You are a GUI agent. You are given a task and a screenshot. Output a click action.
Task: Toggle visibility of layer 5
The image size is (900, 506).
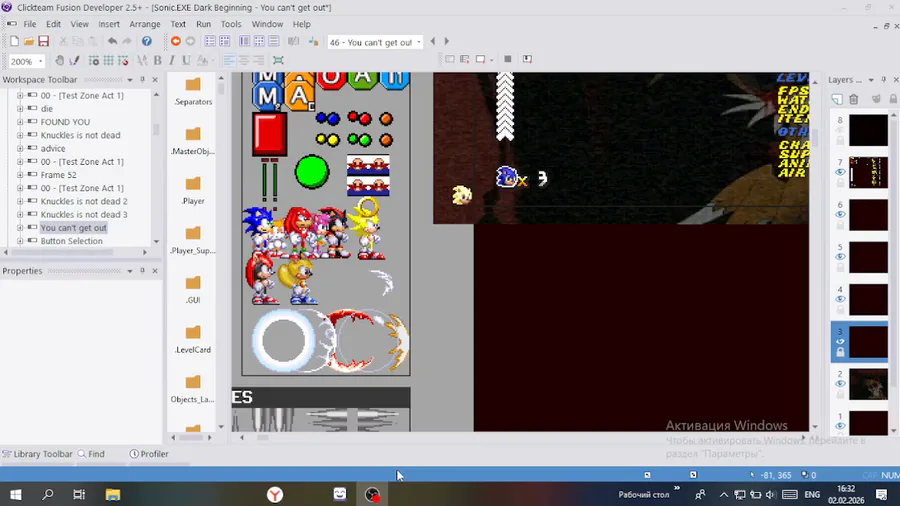(x=840, y=256)
